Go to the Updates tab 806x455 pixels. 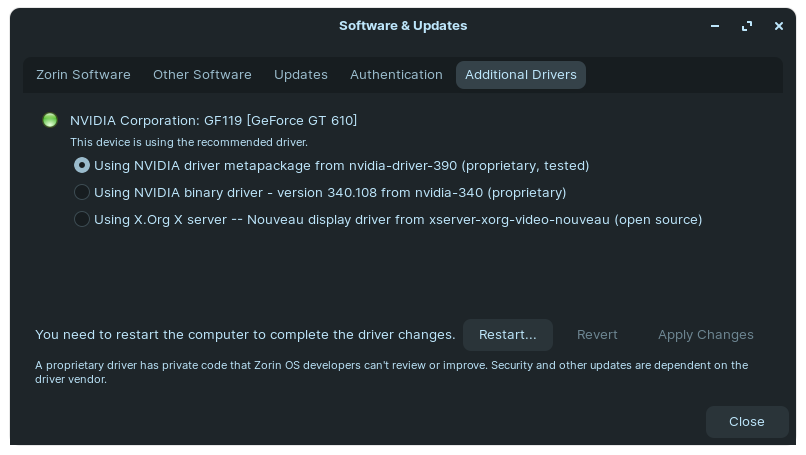(301, 75)
